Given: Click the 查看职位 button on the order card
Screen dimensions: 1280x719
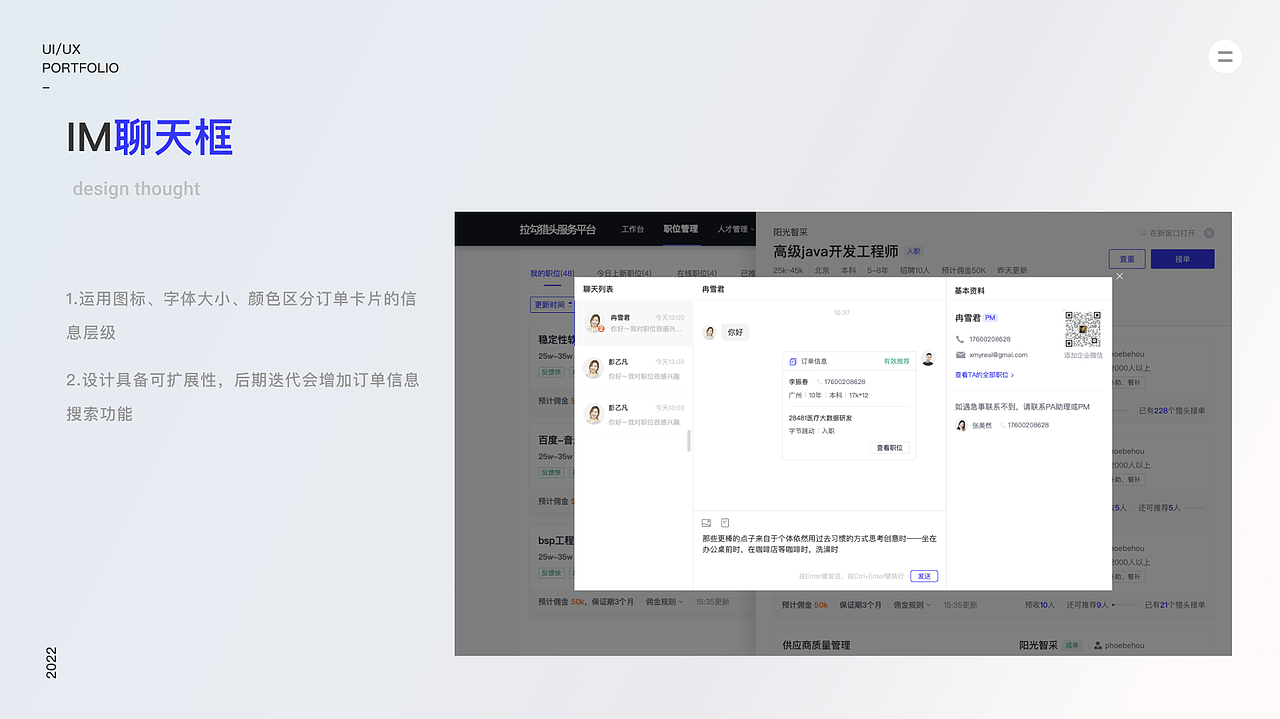Looking at the screenshot, I should point(890,448).
